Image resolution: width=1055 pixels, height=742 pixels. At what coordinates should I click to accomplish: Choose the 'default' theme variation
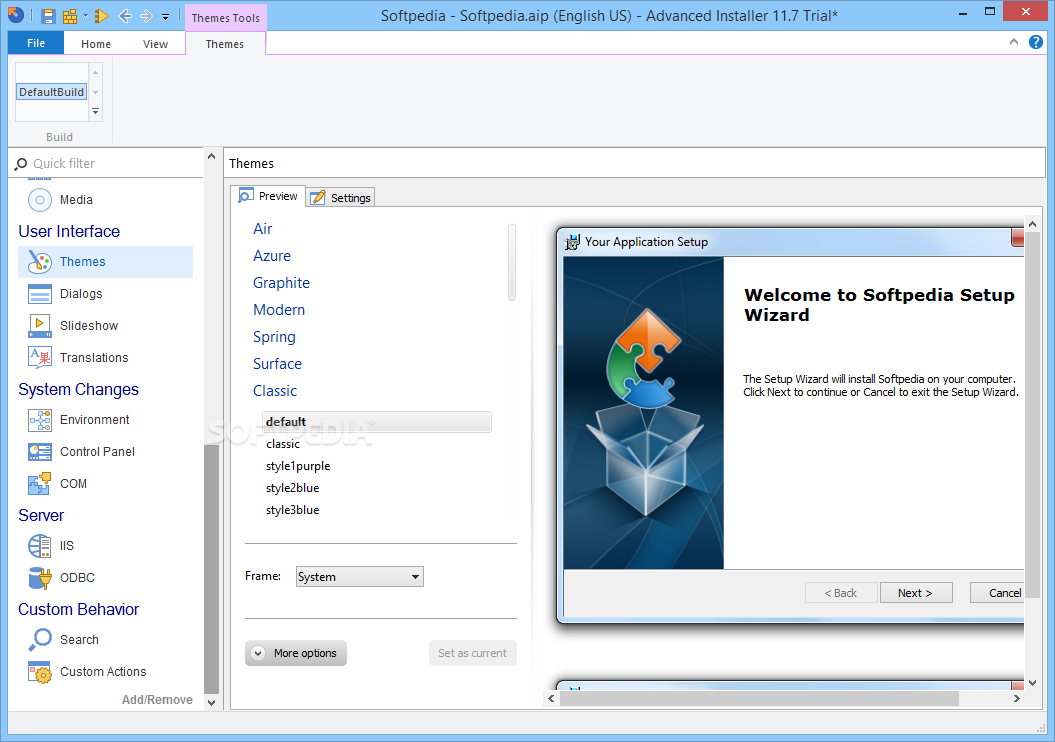(x=377, y=422)
